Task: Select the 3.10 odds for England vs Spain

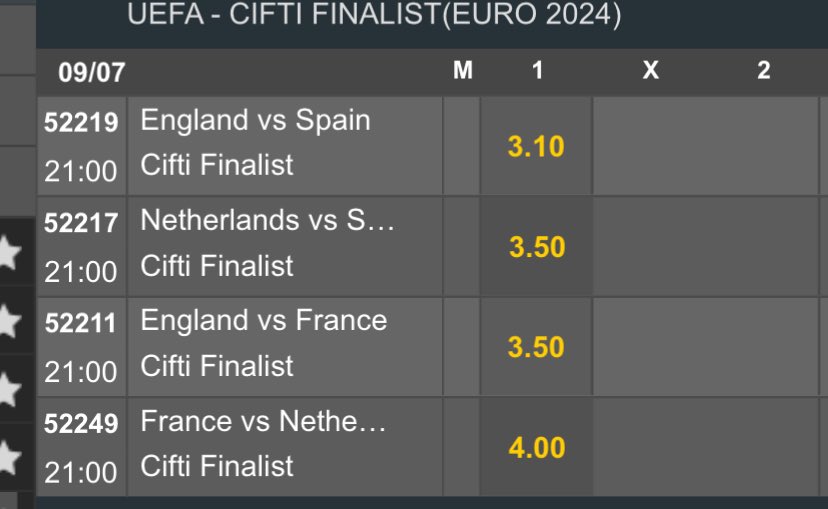Action: (536, 147)
